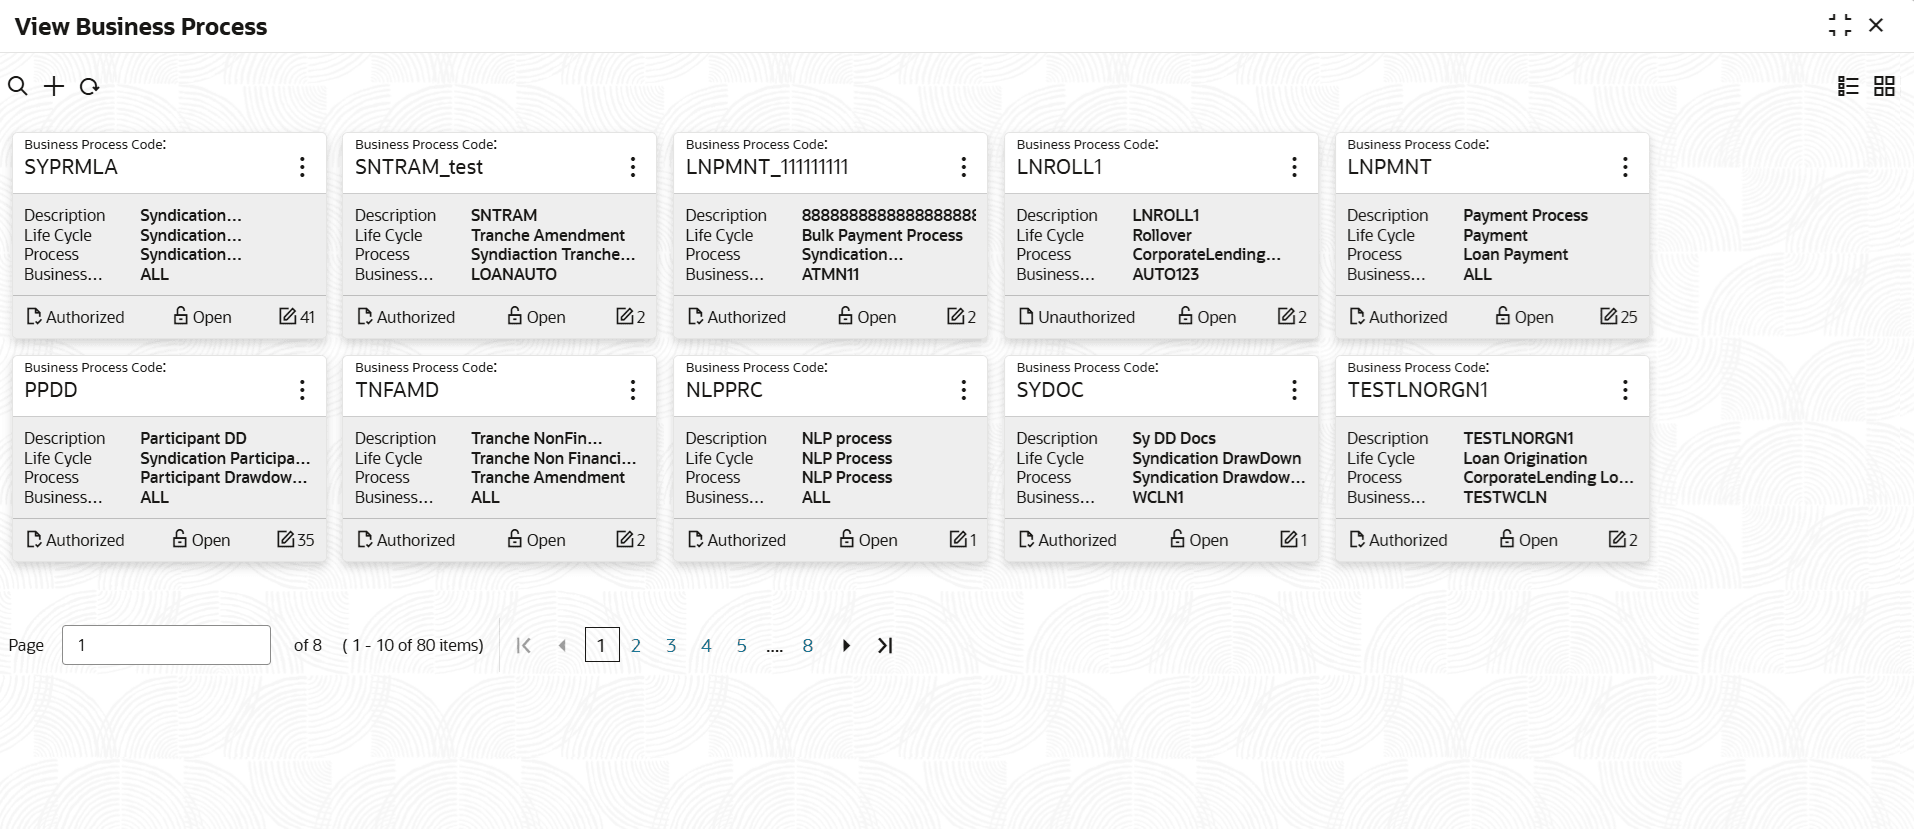
Task: Jump to the last page
Action: click(885, 646)
